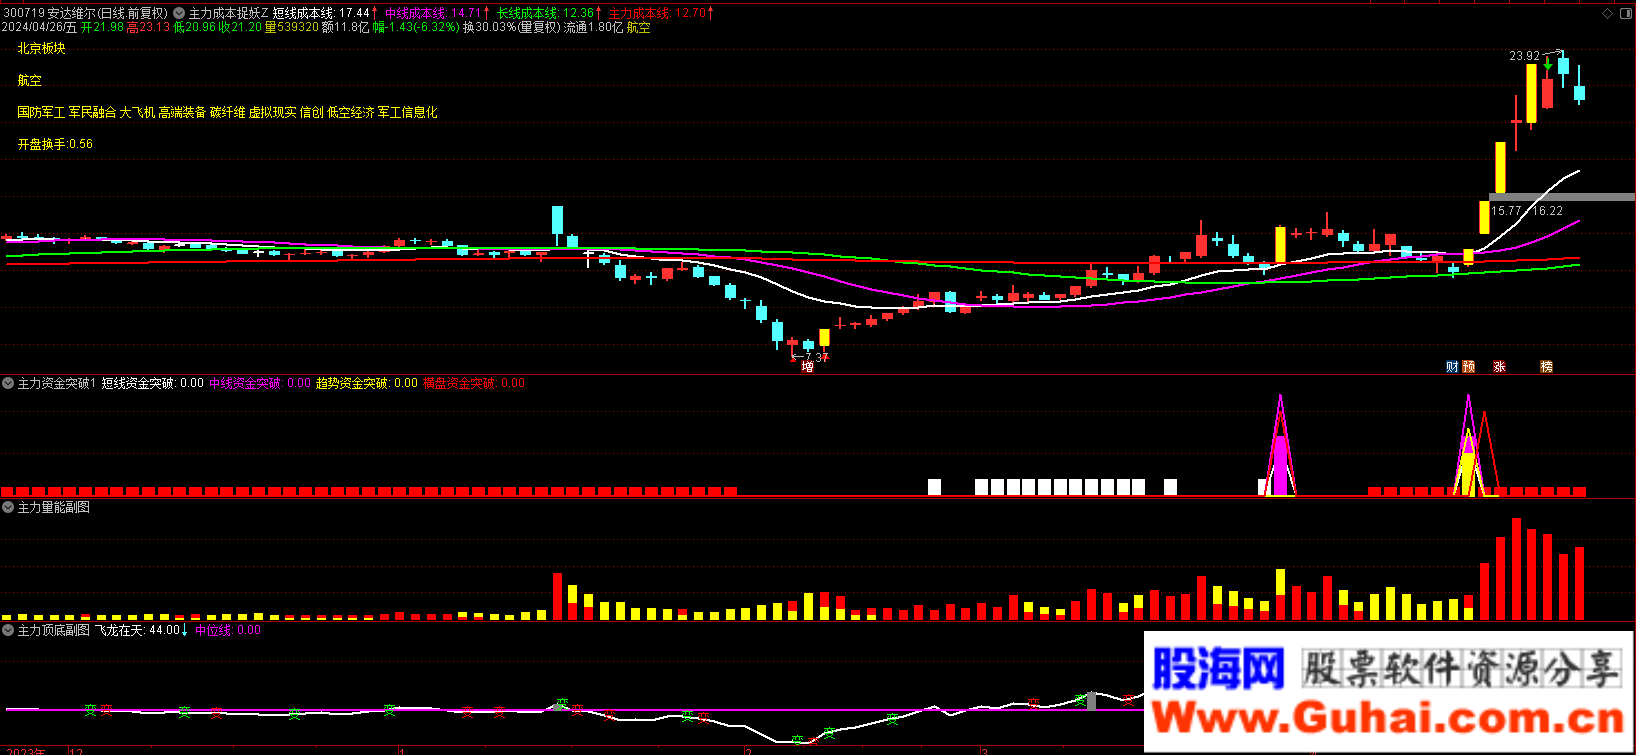Click the 财 finance marker icon

[1452, 367]
